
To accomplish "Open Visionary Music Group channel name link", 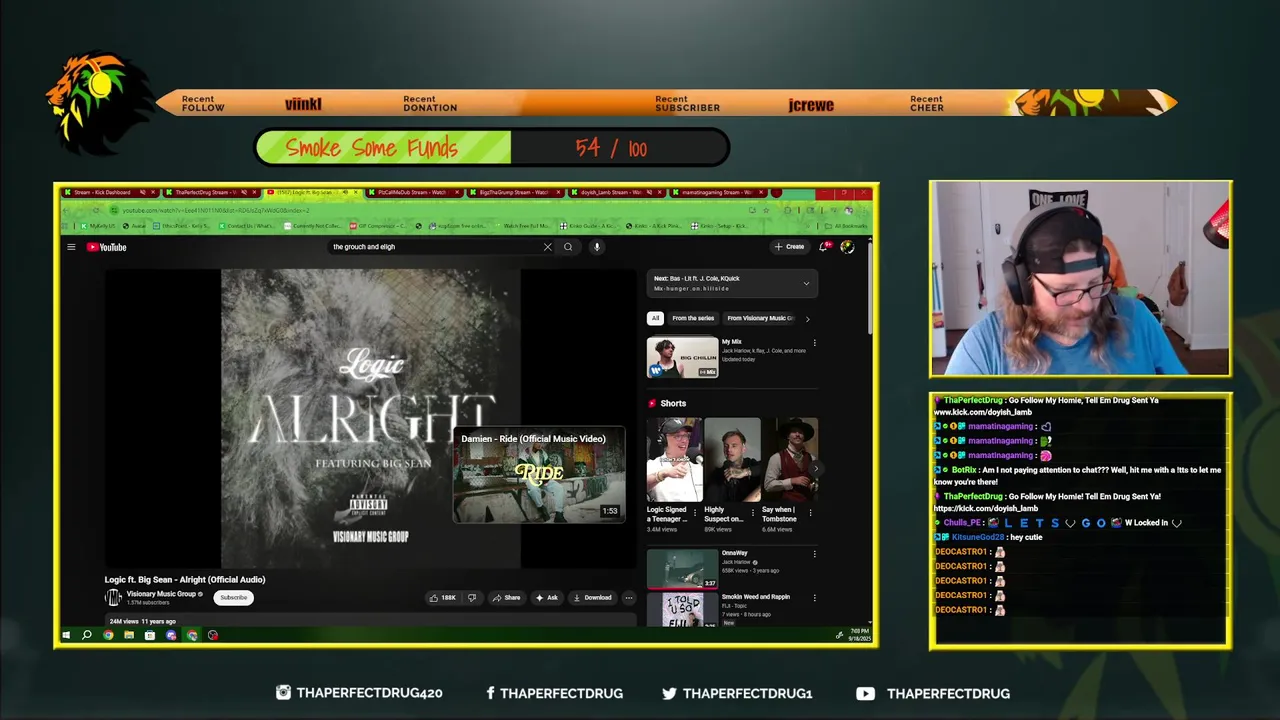I will point(161,594).
